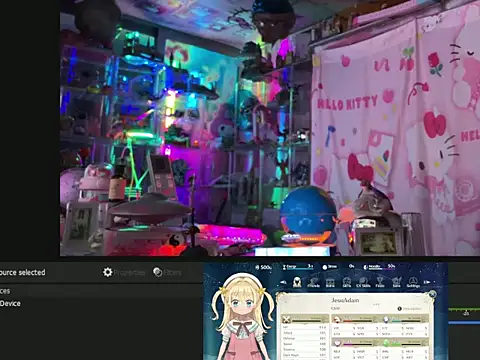Screen dimensions: 480x360
Task: Click the Description info button
Action: (410, 309)
